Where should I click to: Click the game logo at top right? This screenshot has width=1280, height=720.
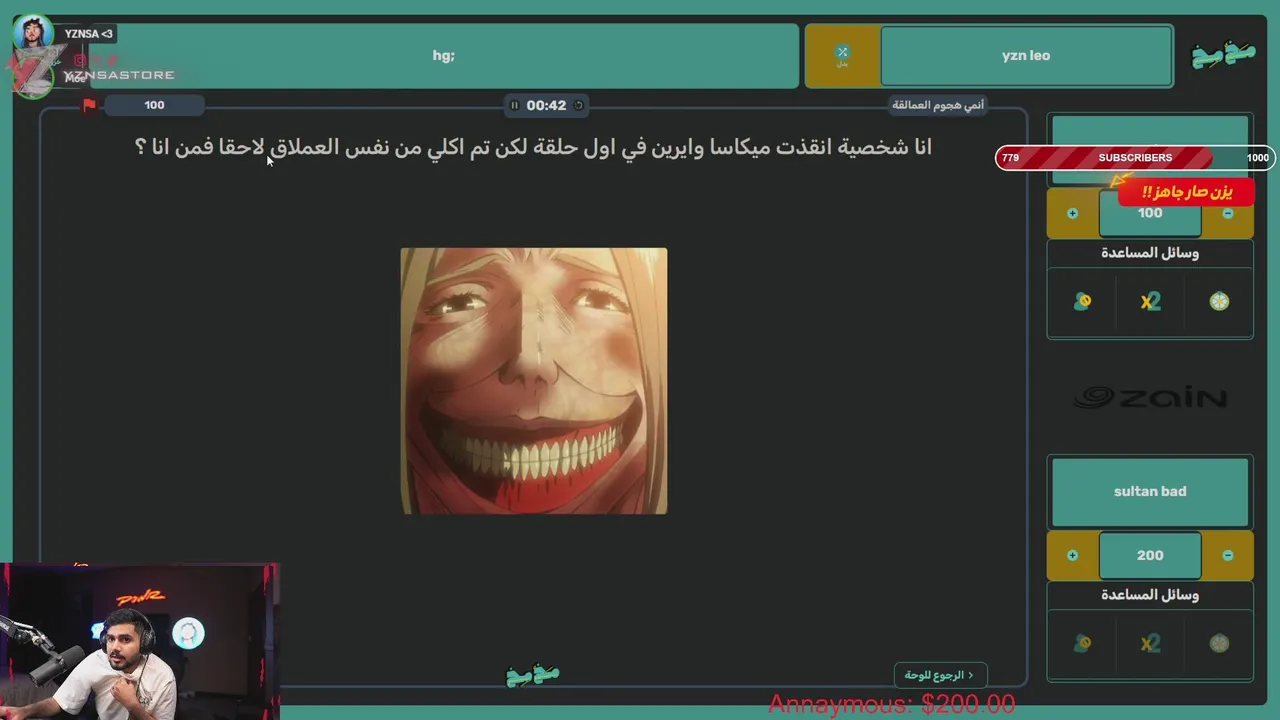(1223, 55)
